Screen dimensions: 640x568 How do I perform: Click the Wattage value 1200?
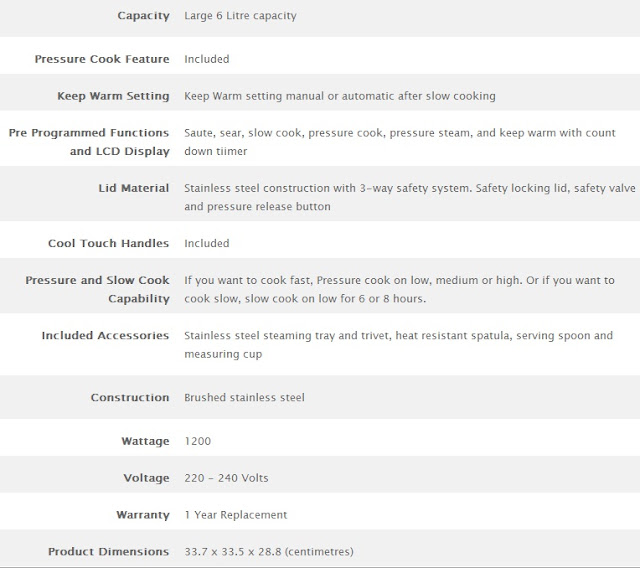(198, 441)
